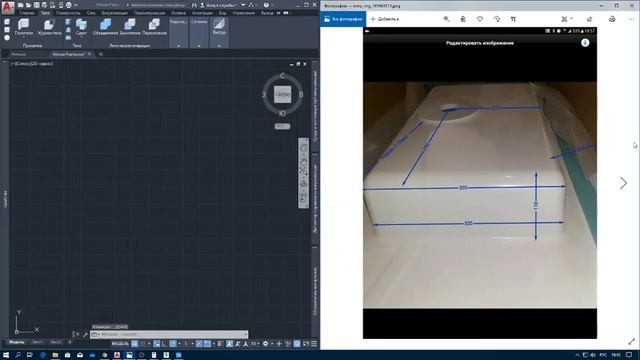
Task: Click the ViewCube top face
Action: click(282, 94)
